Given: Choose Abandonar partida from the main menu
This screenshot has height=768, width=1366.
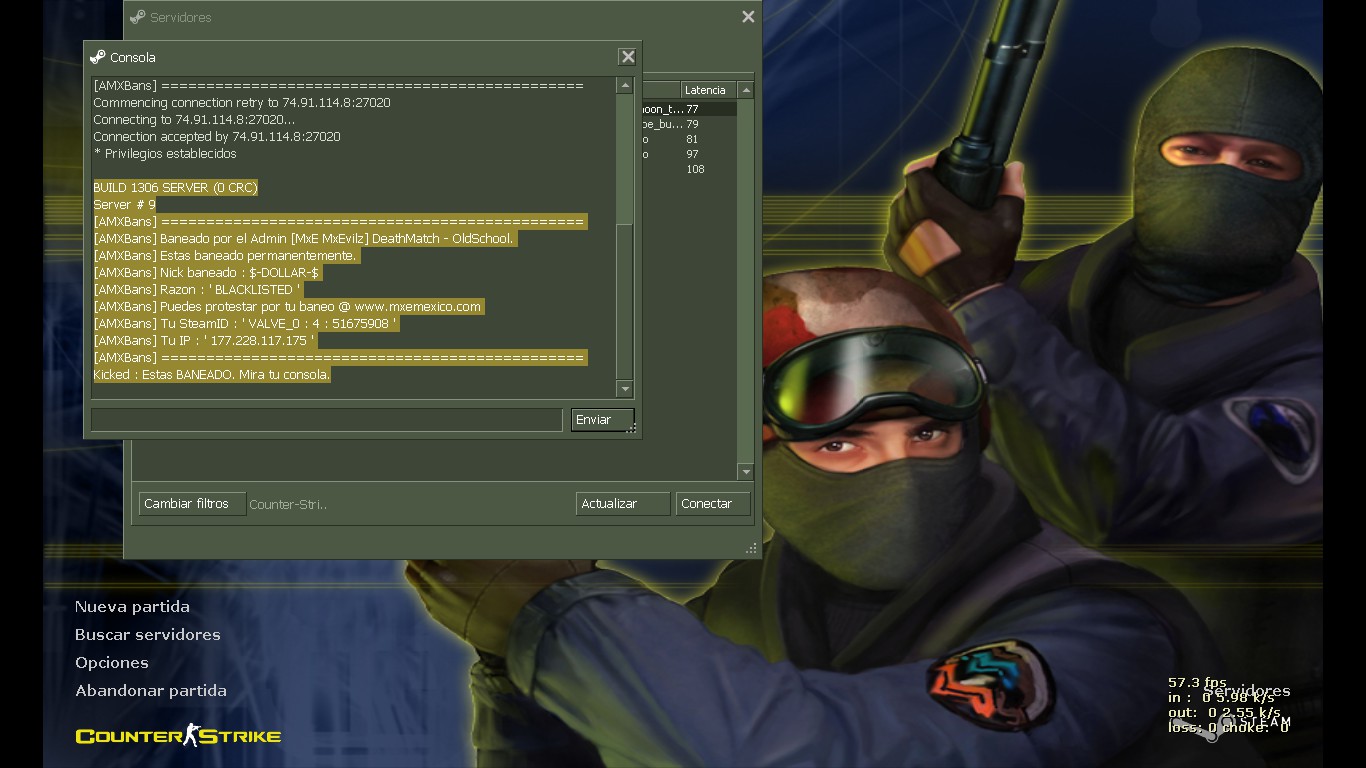Looking at the screenshot, I should click(151, 690).
